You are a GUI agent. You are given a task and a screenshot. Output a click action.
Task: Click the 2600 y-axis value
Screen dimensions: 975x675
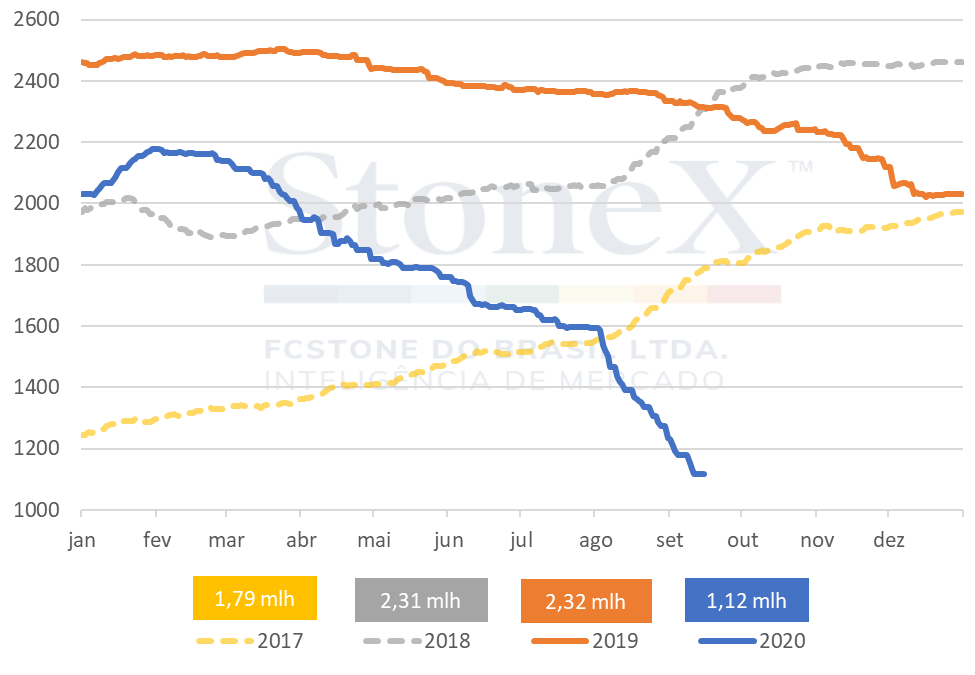click(36, 19)
